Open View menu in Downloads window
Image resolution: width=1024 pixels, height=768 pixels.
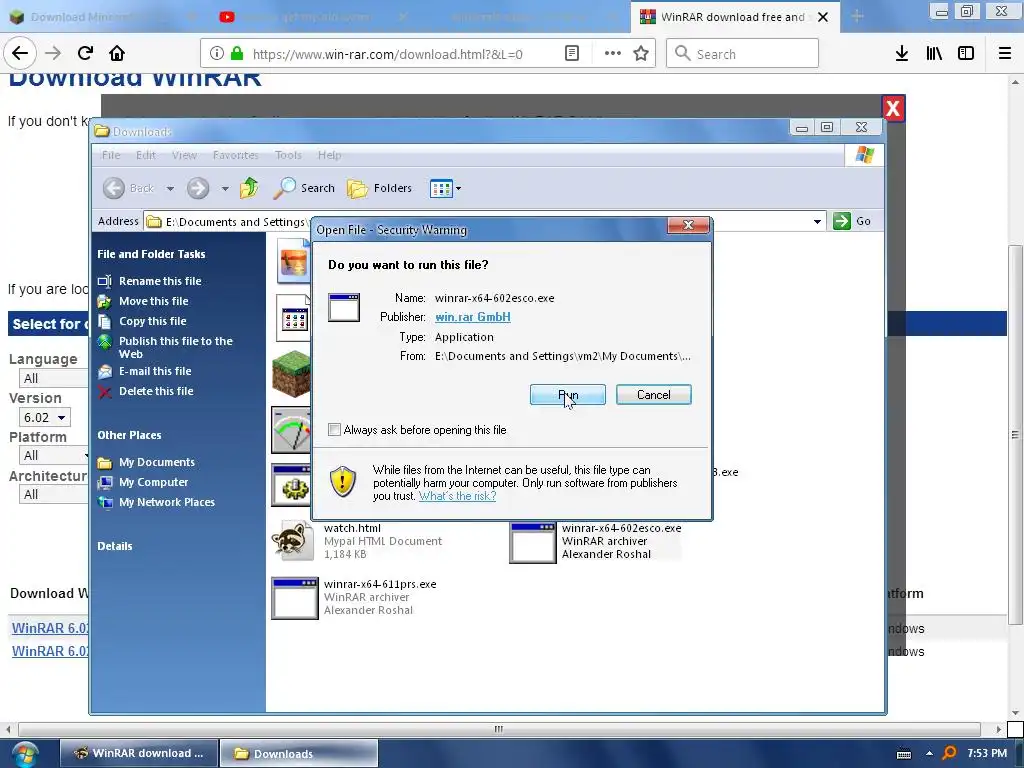[184, 155]
